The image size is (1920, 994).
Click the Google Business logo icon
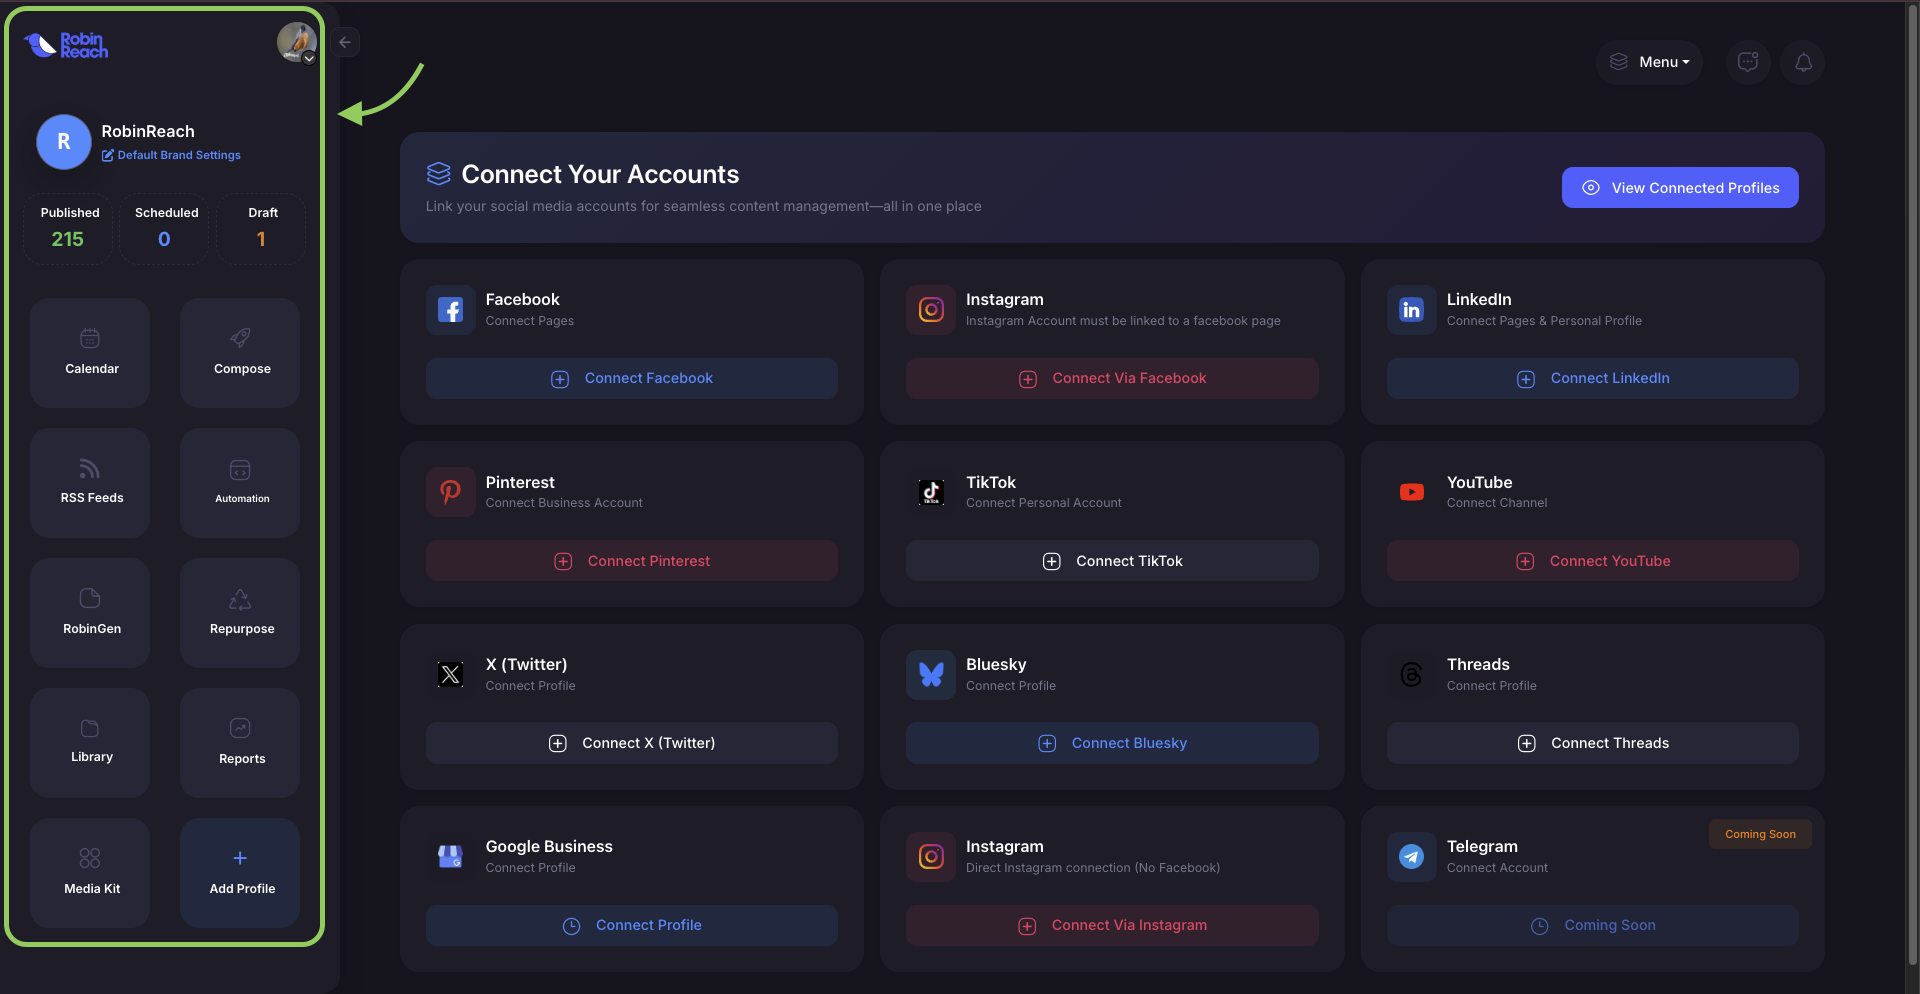coord(450,857)
